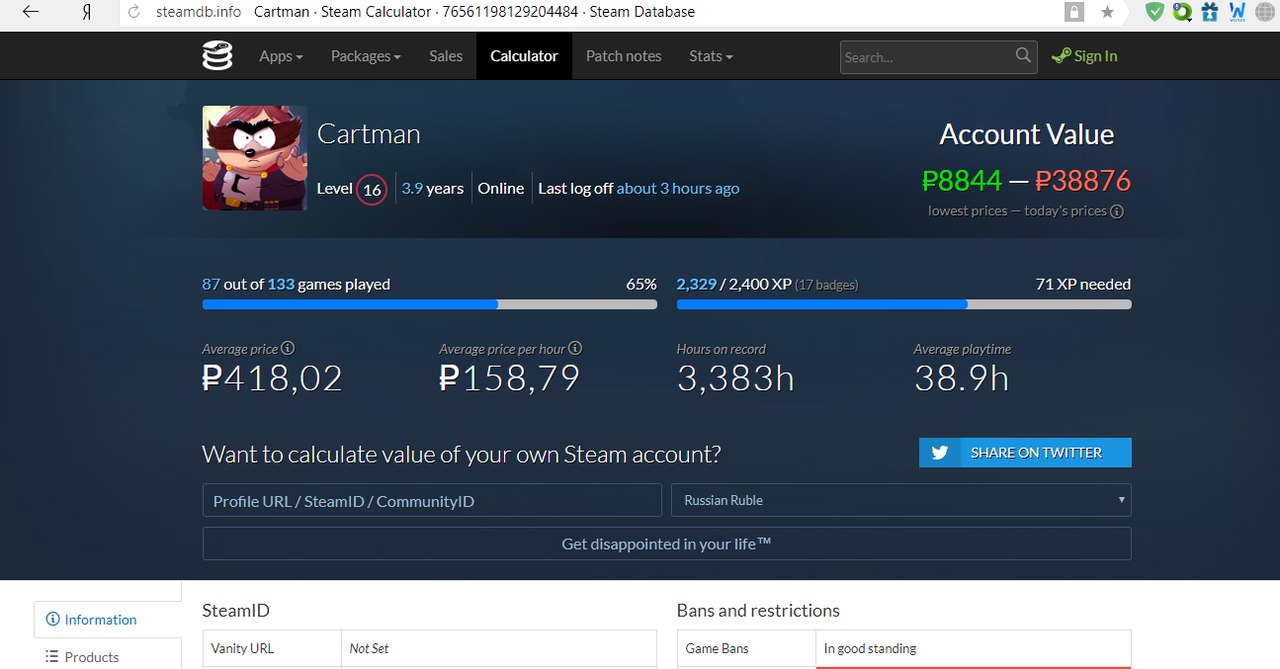Click info icon after today's prices
The width and height of the screenshot is (1280, 669).
[1117, 211]
